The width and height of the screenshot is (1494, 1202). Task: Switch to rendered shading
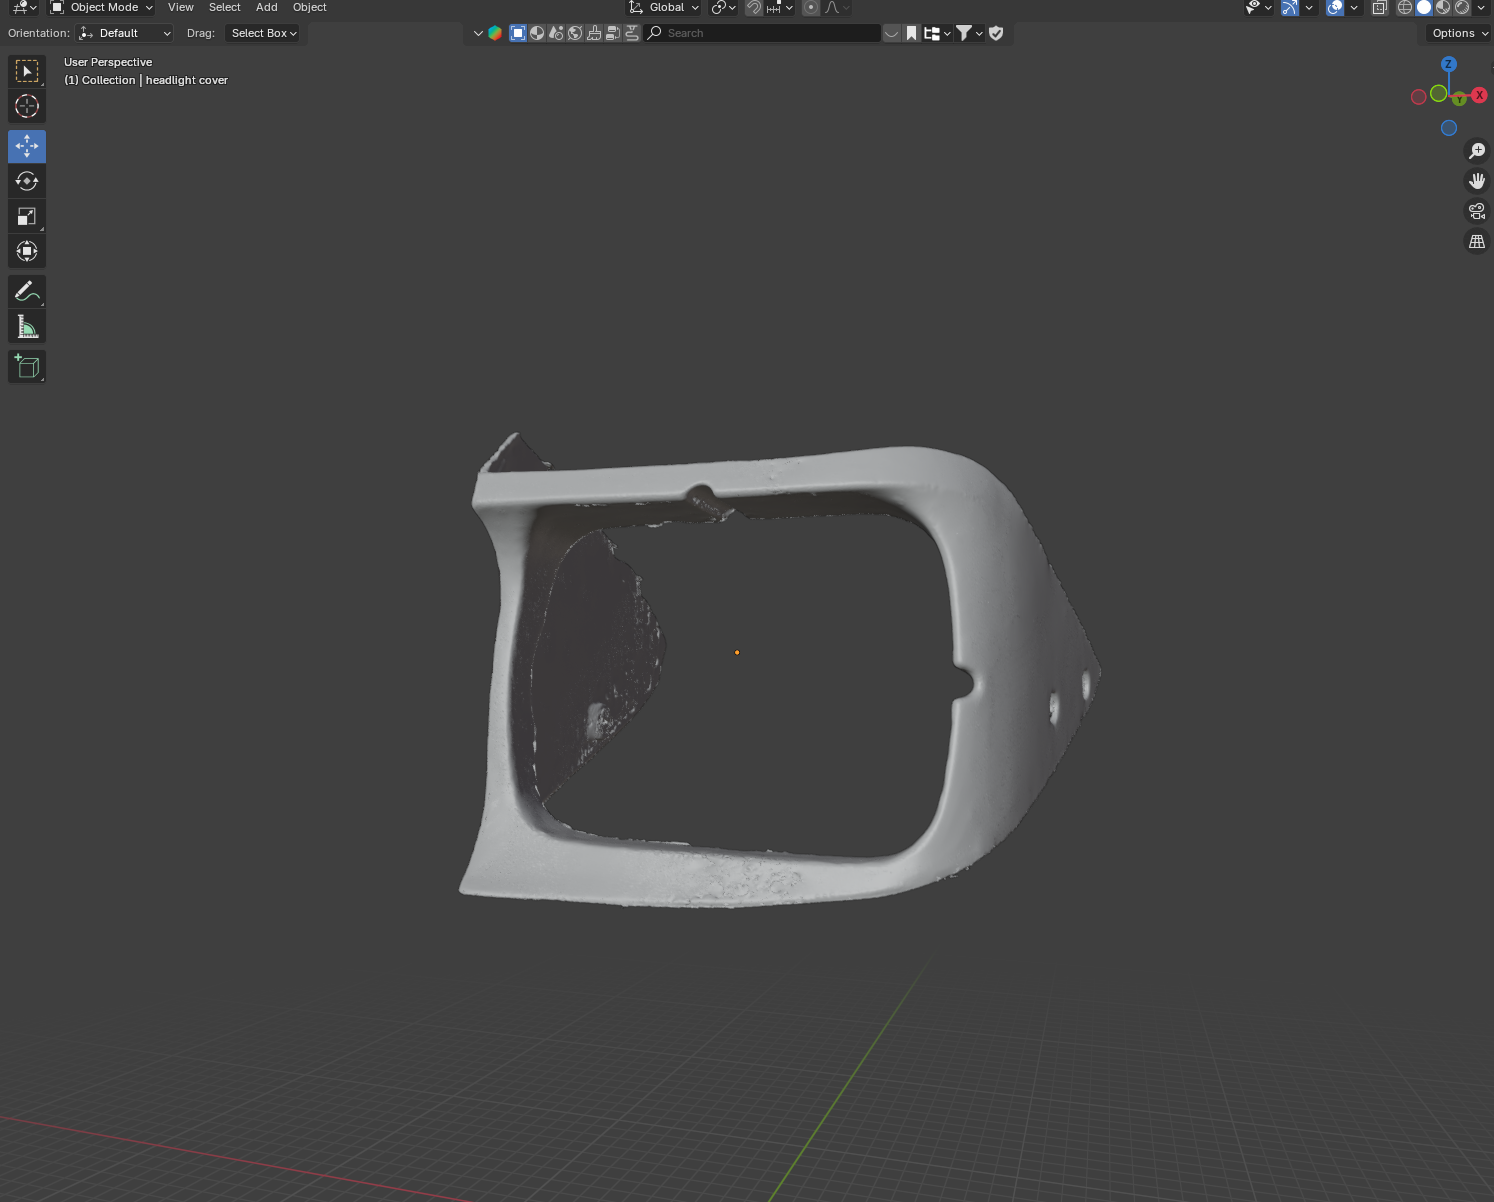[x=1462, y=8]
